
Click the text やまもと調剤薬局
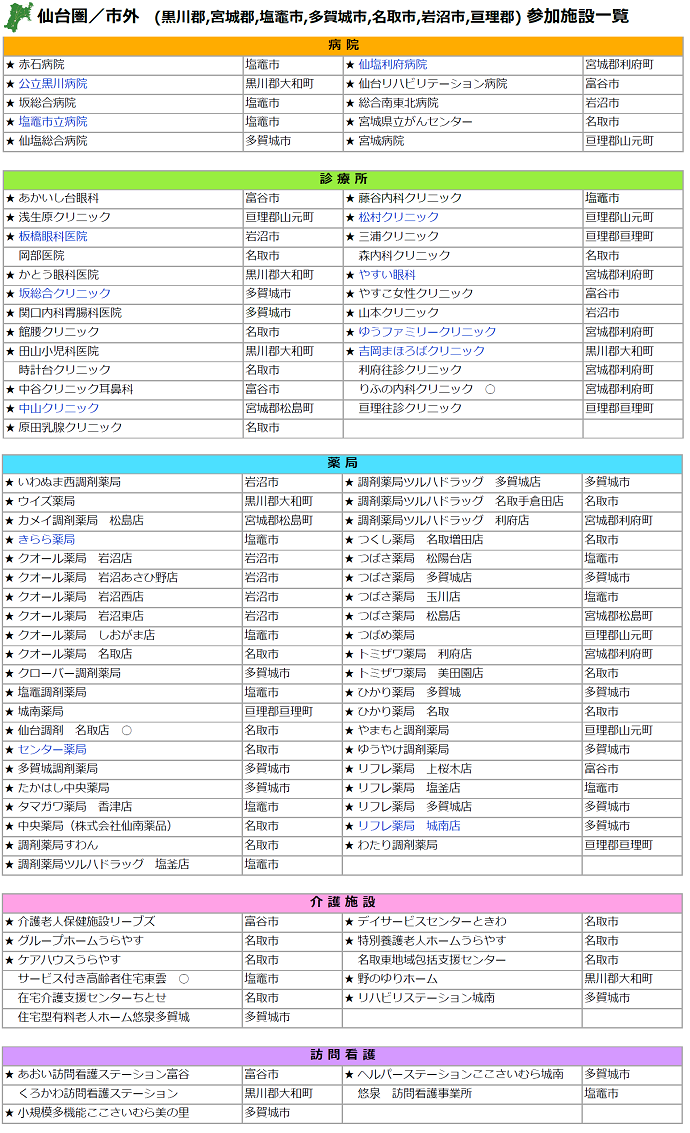404,731
